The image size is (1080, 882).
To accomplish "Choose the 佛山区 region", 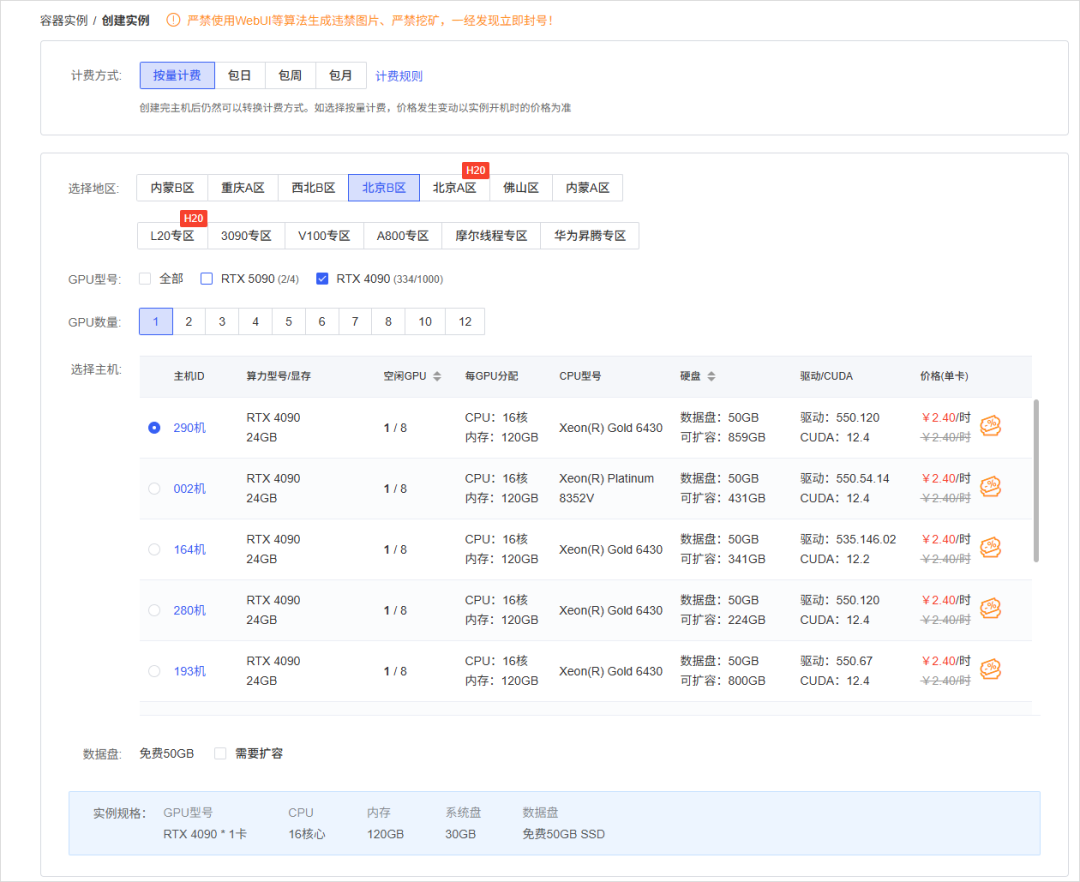I will pos(521,188).
